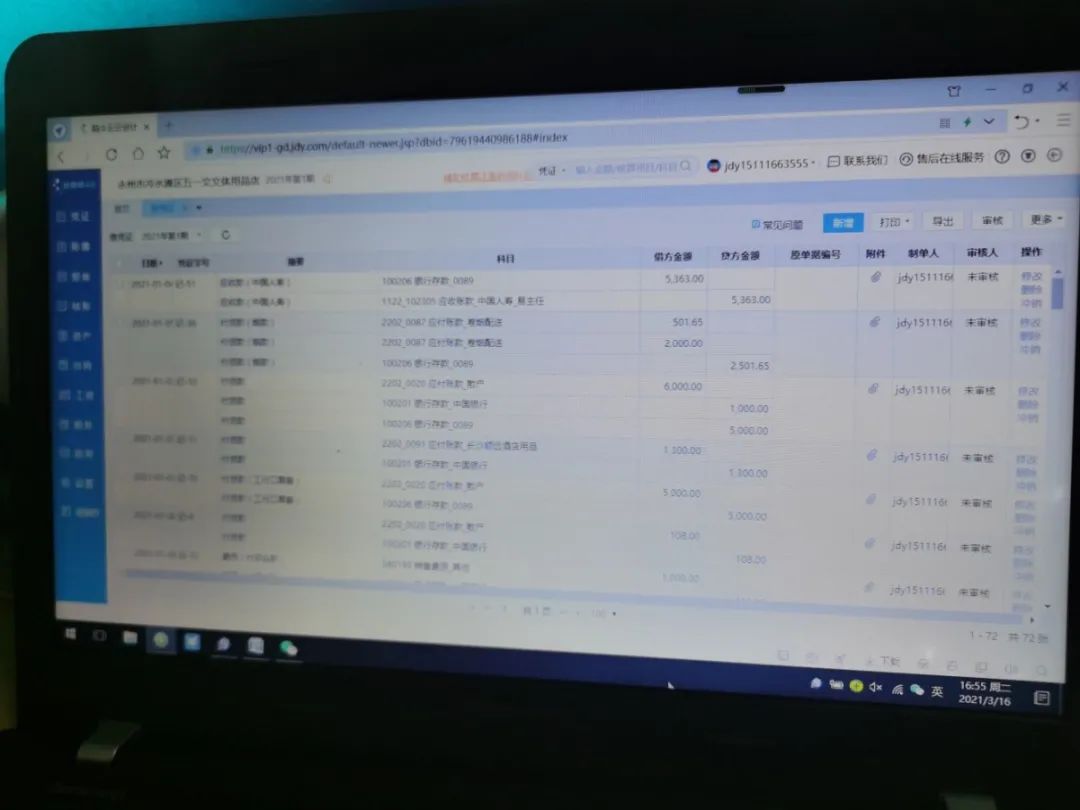Screen dimensions: 1080x810
Task: Click the 原单据编号 column header
Action: pyautogui.click(x=816, y=255)
